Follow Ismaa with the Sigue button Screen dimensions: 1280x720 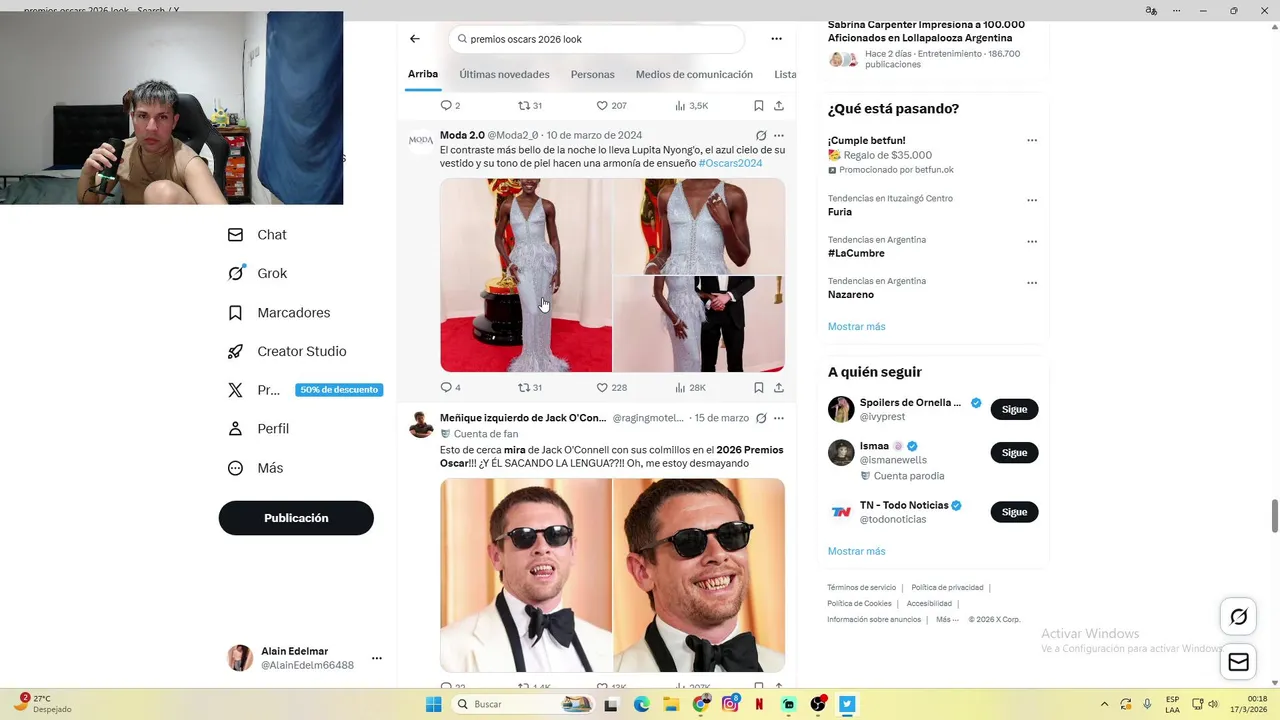[x=1014, y=452]
